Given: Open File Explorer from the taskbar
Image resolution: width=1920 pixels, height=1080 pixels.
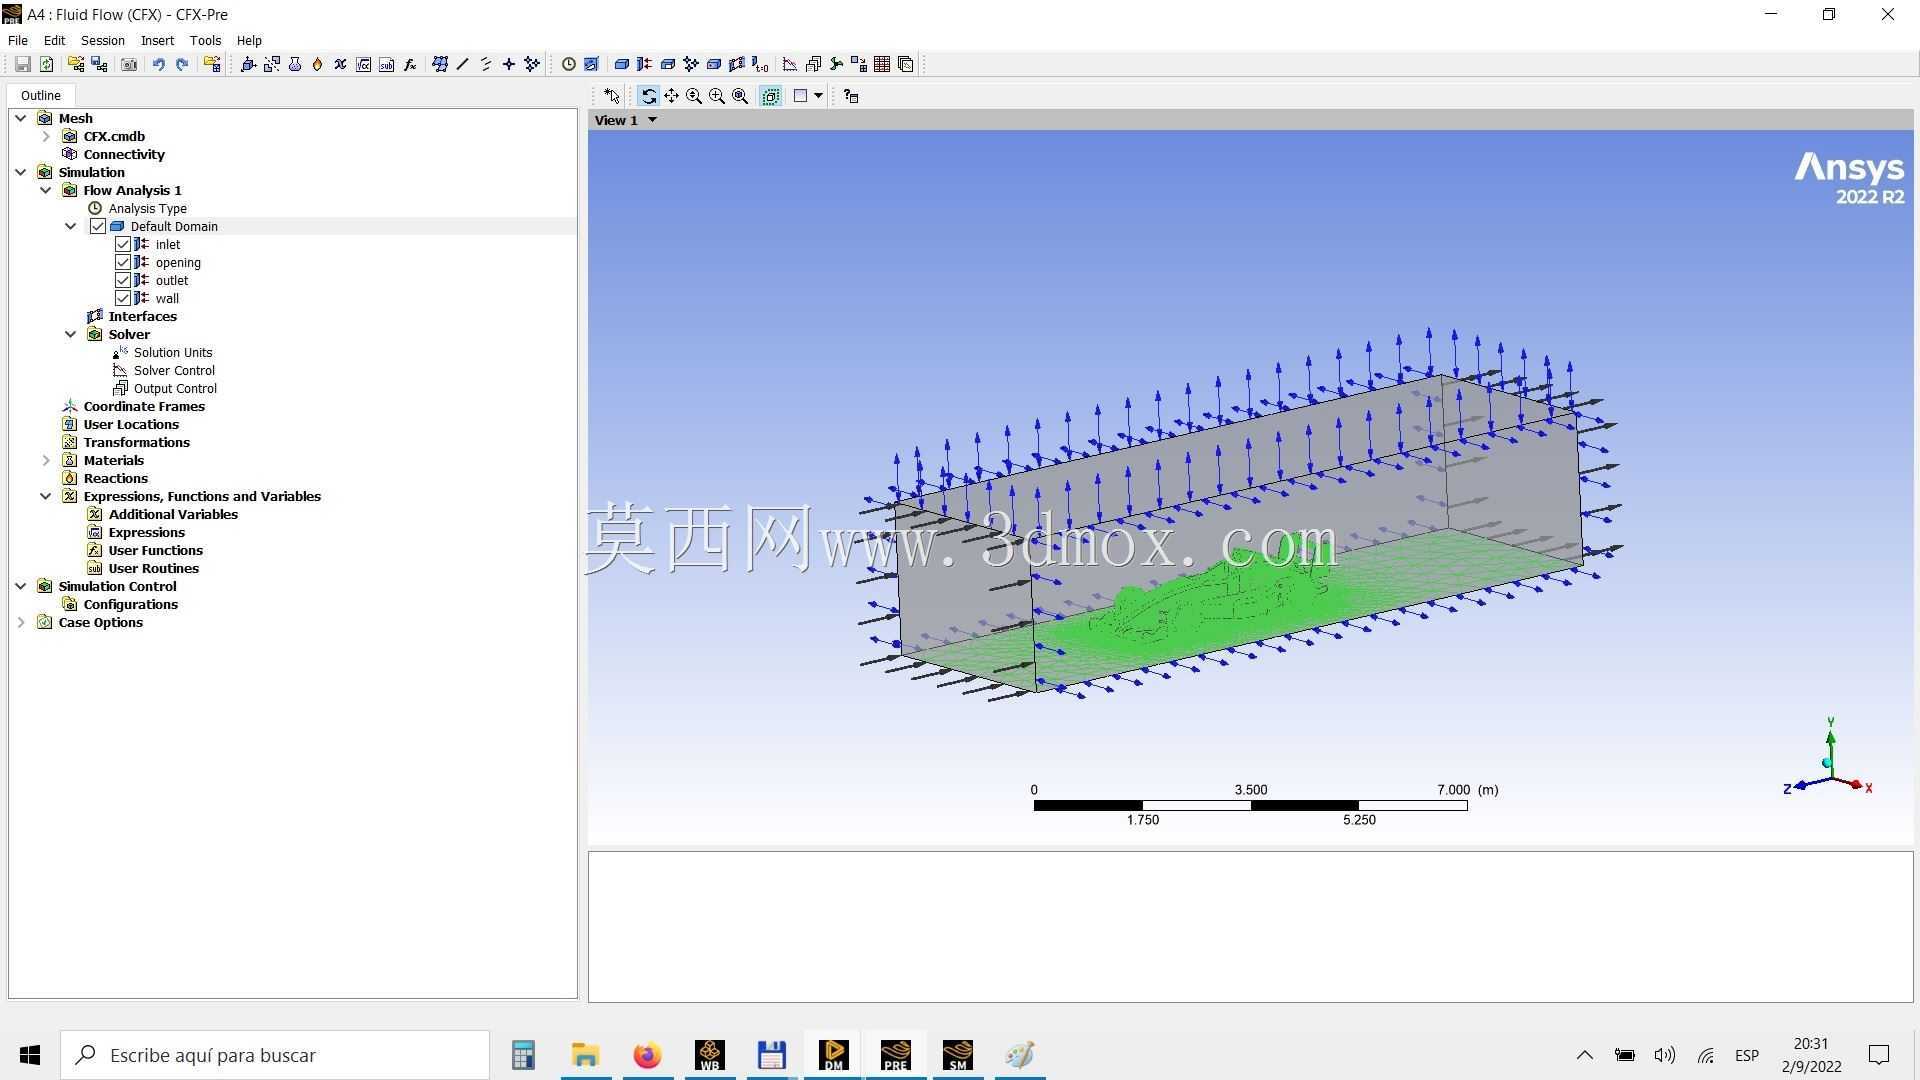Looking at the screenshot, I should pyautogui.click(x=585, y=1055).
